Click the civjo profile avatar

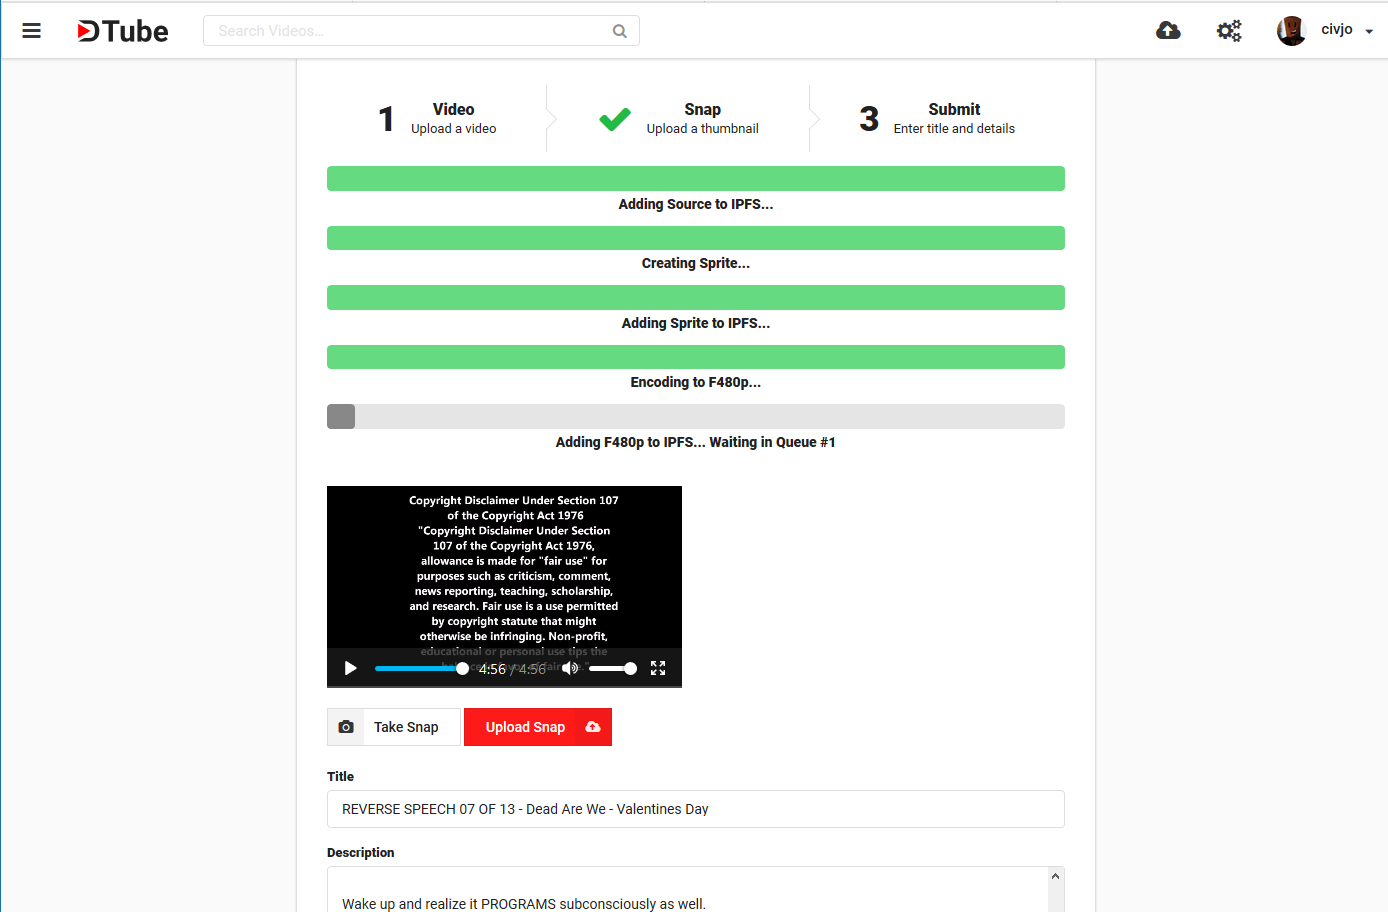(x=1291, y=30)
